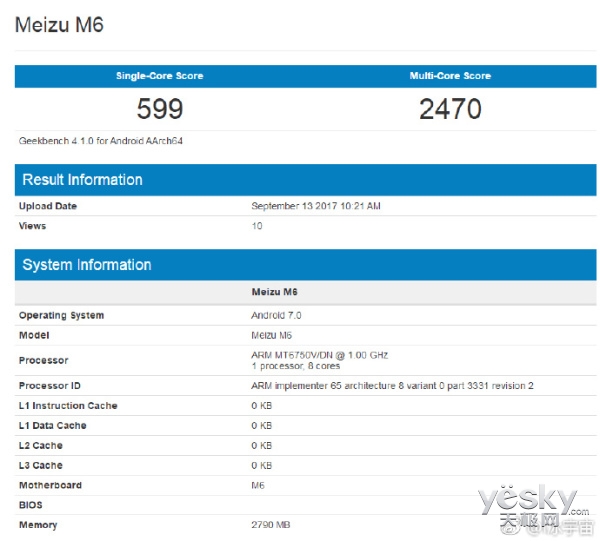Click the multi-core value 2470

450,109
